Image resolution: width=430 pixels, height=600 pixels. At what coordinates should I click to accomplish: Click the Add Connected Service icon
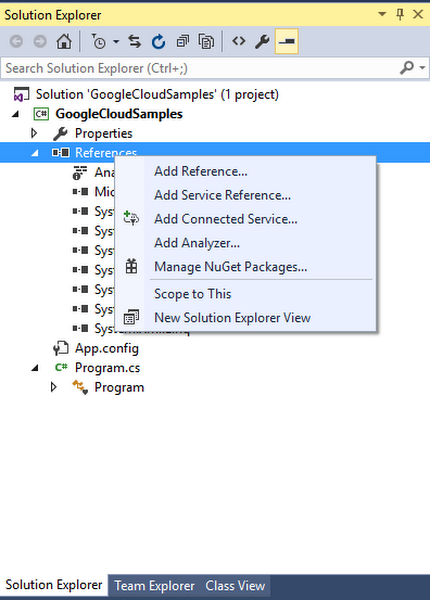131,218
